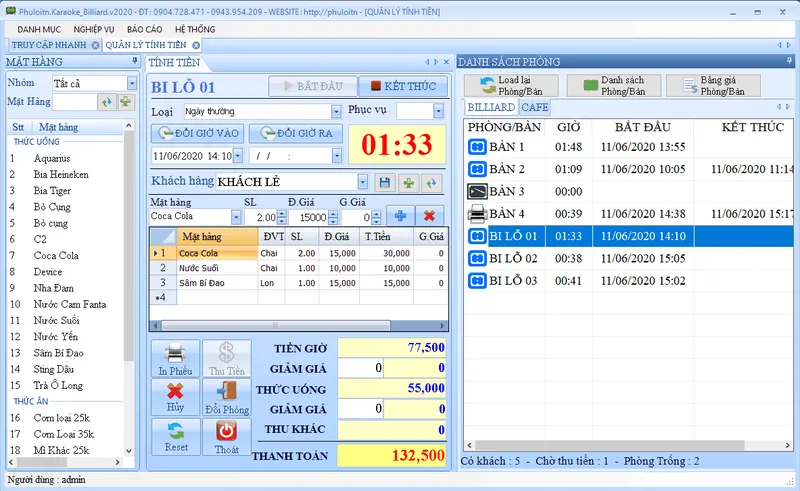Screen dimensions: 800x491
Task: Switch to the CAFE tab
Action: pos(535,107)
